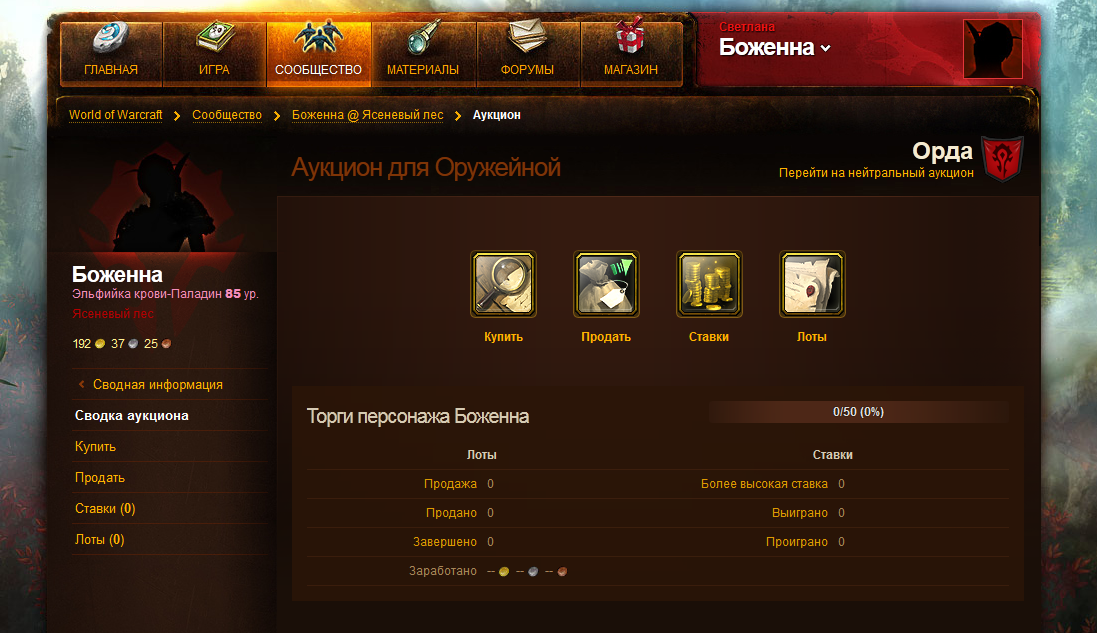Select the Продать sack icon
The width and height of the screenshot is (1097, 633).
coord(606,284)
